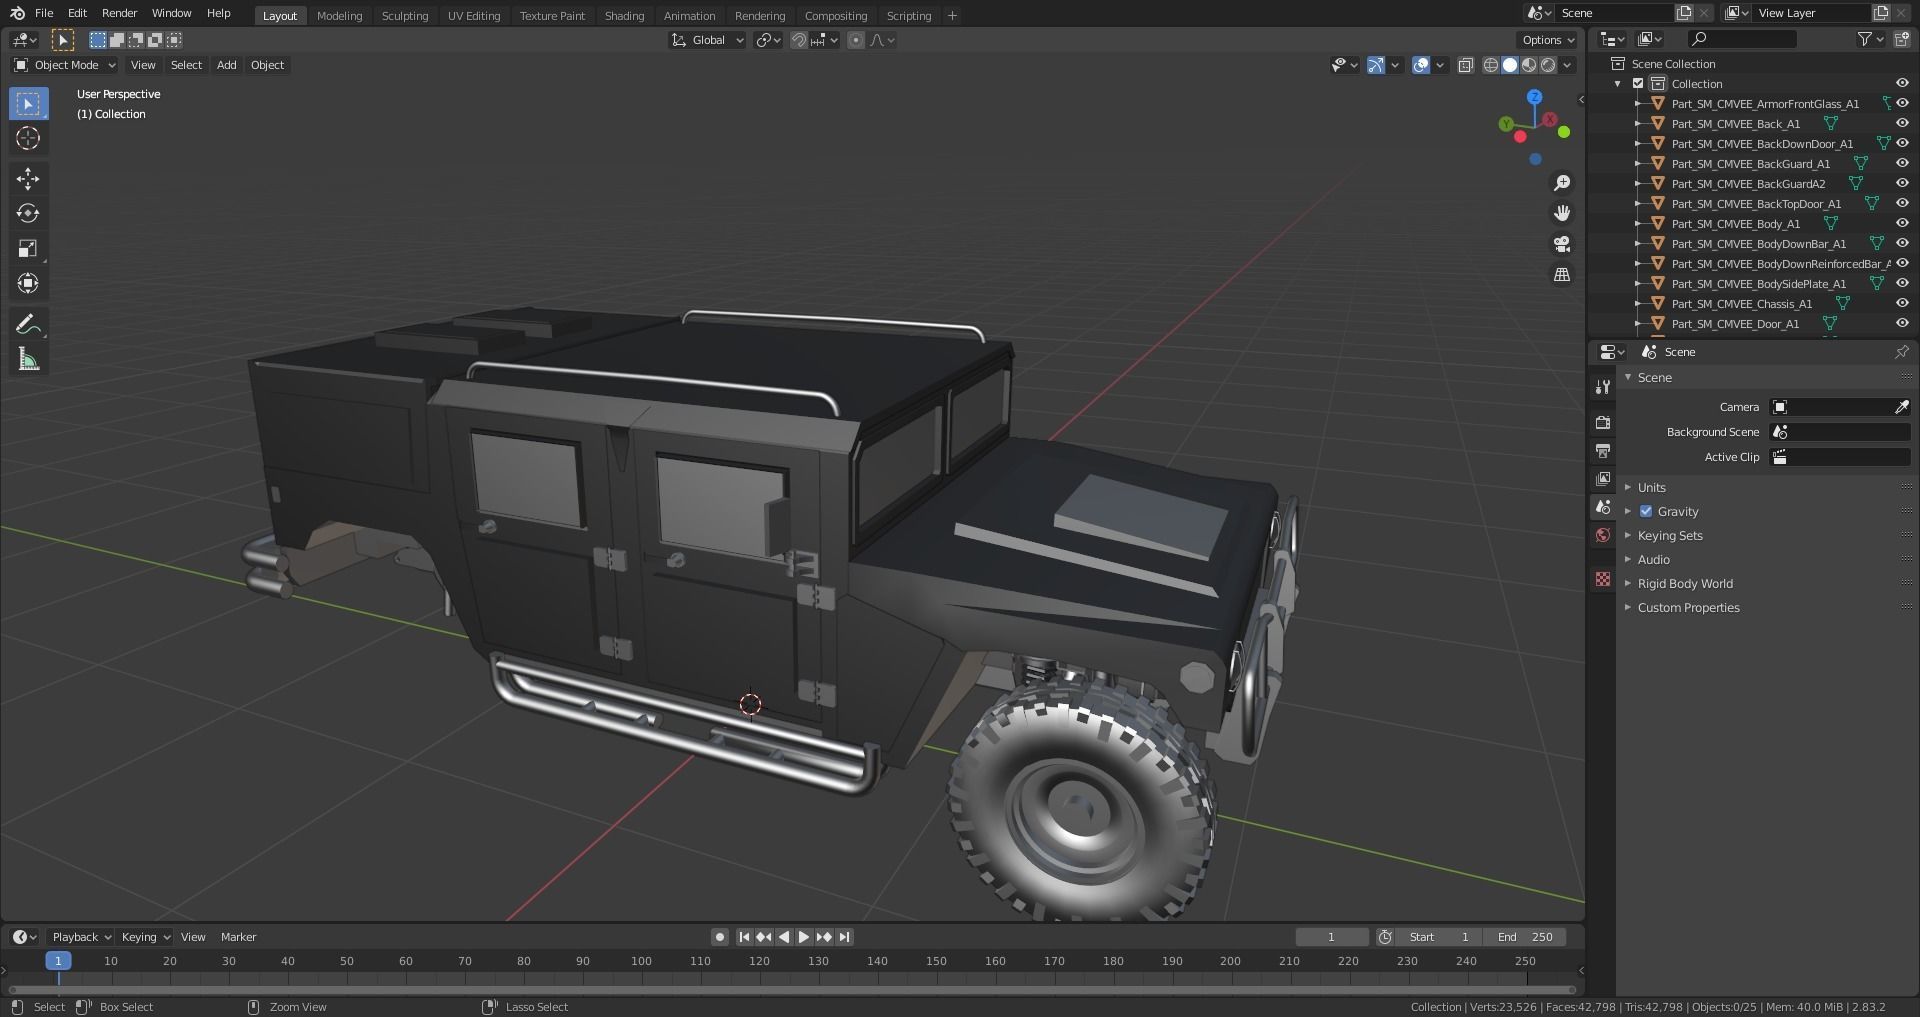
Task: Expand the Rigid Body World panel
Action: click(1685, 583)
